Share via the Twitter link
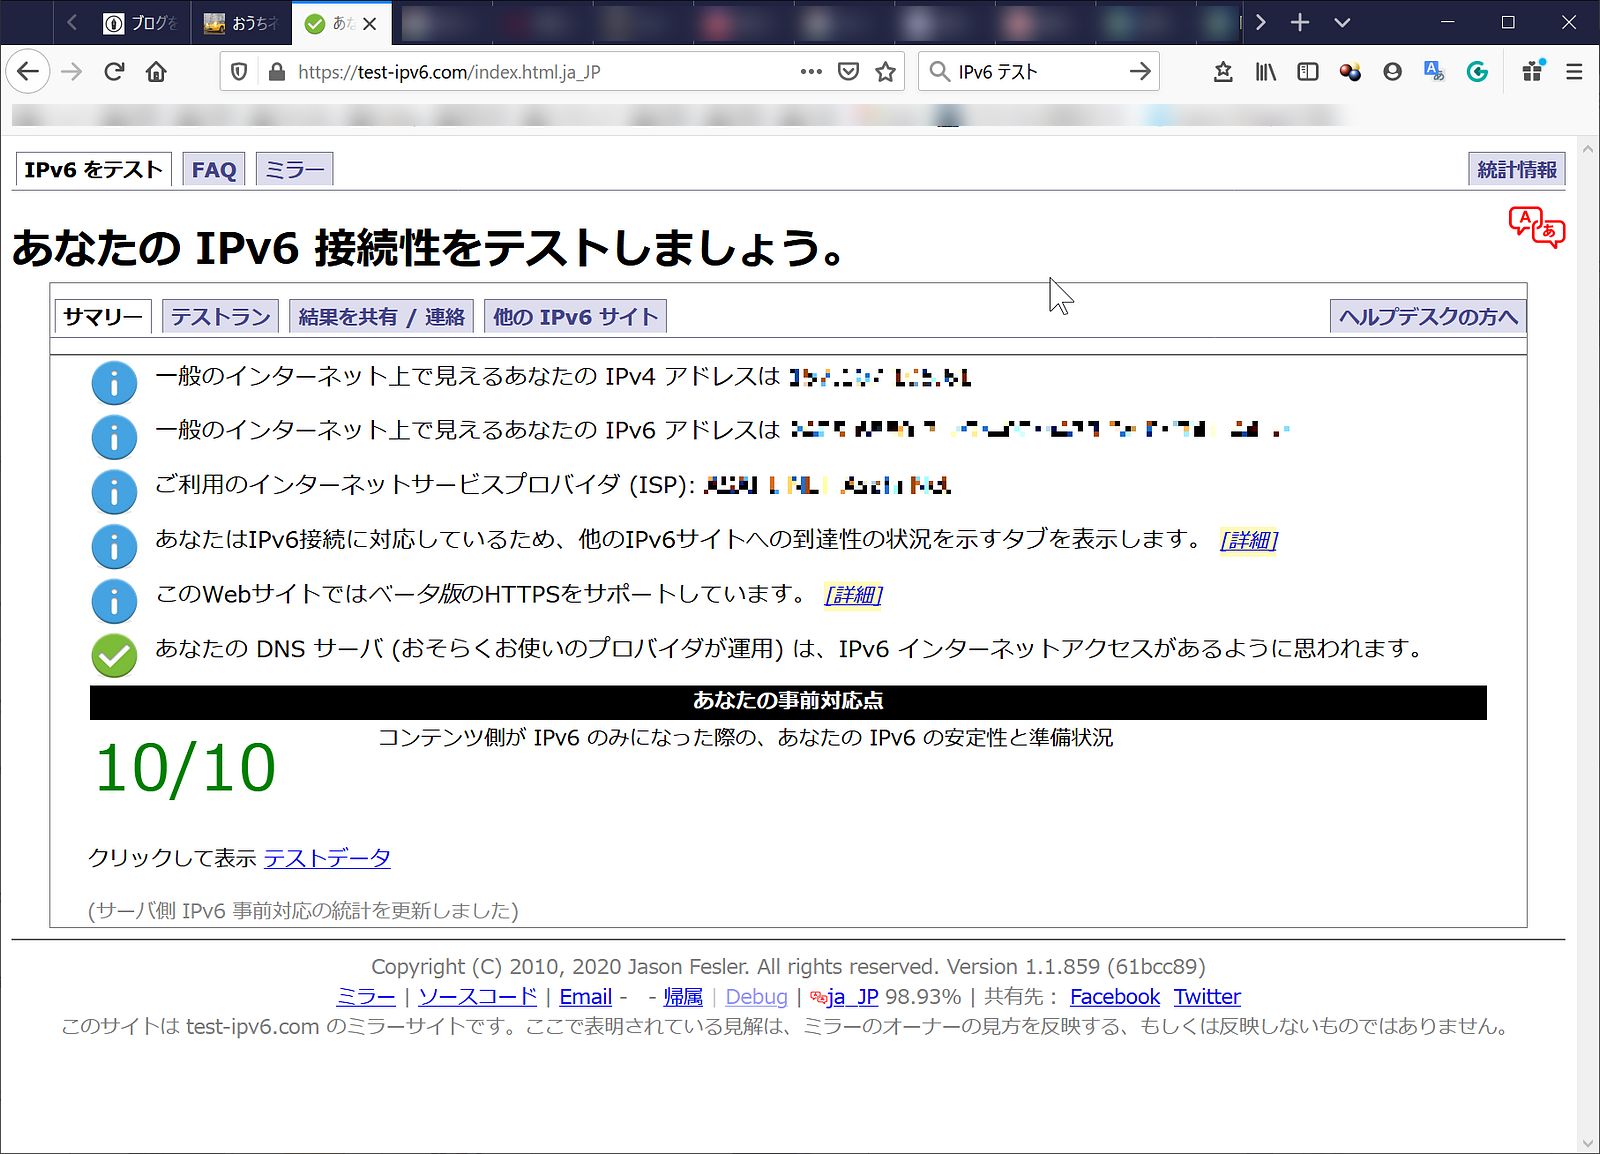This screenshot has width=1600, height=1154. [1207, 997]
